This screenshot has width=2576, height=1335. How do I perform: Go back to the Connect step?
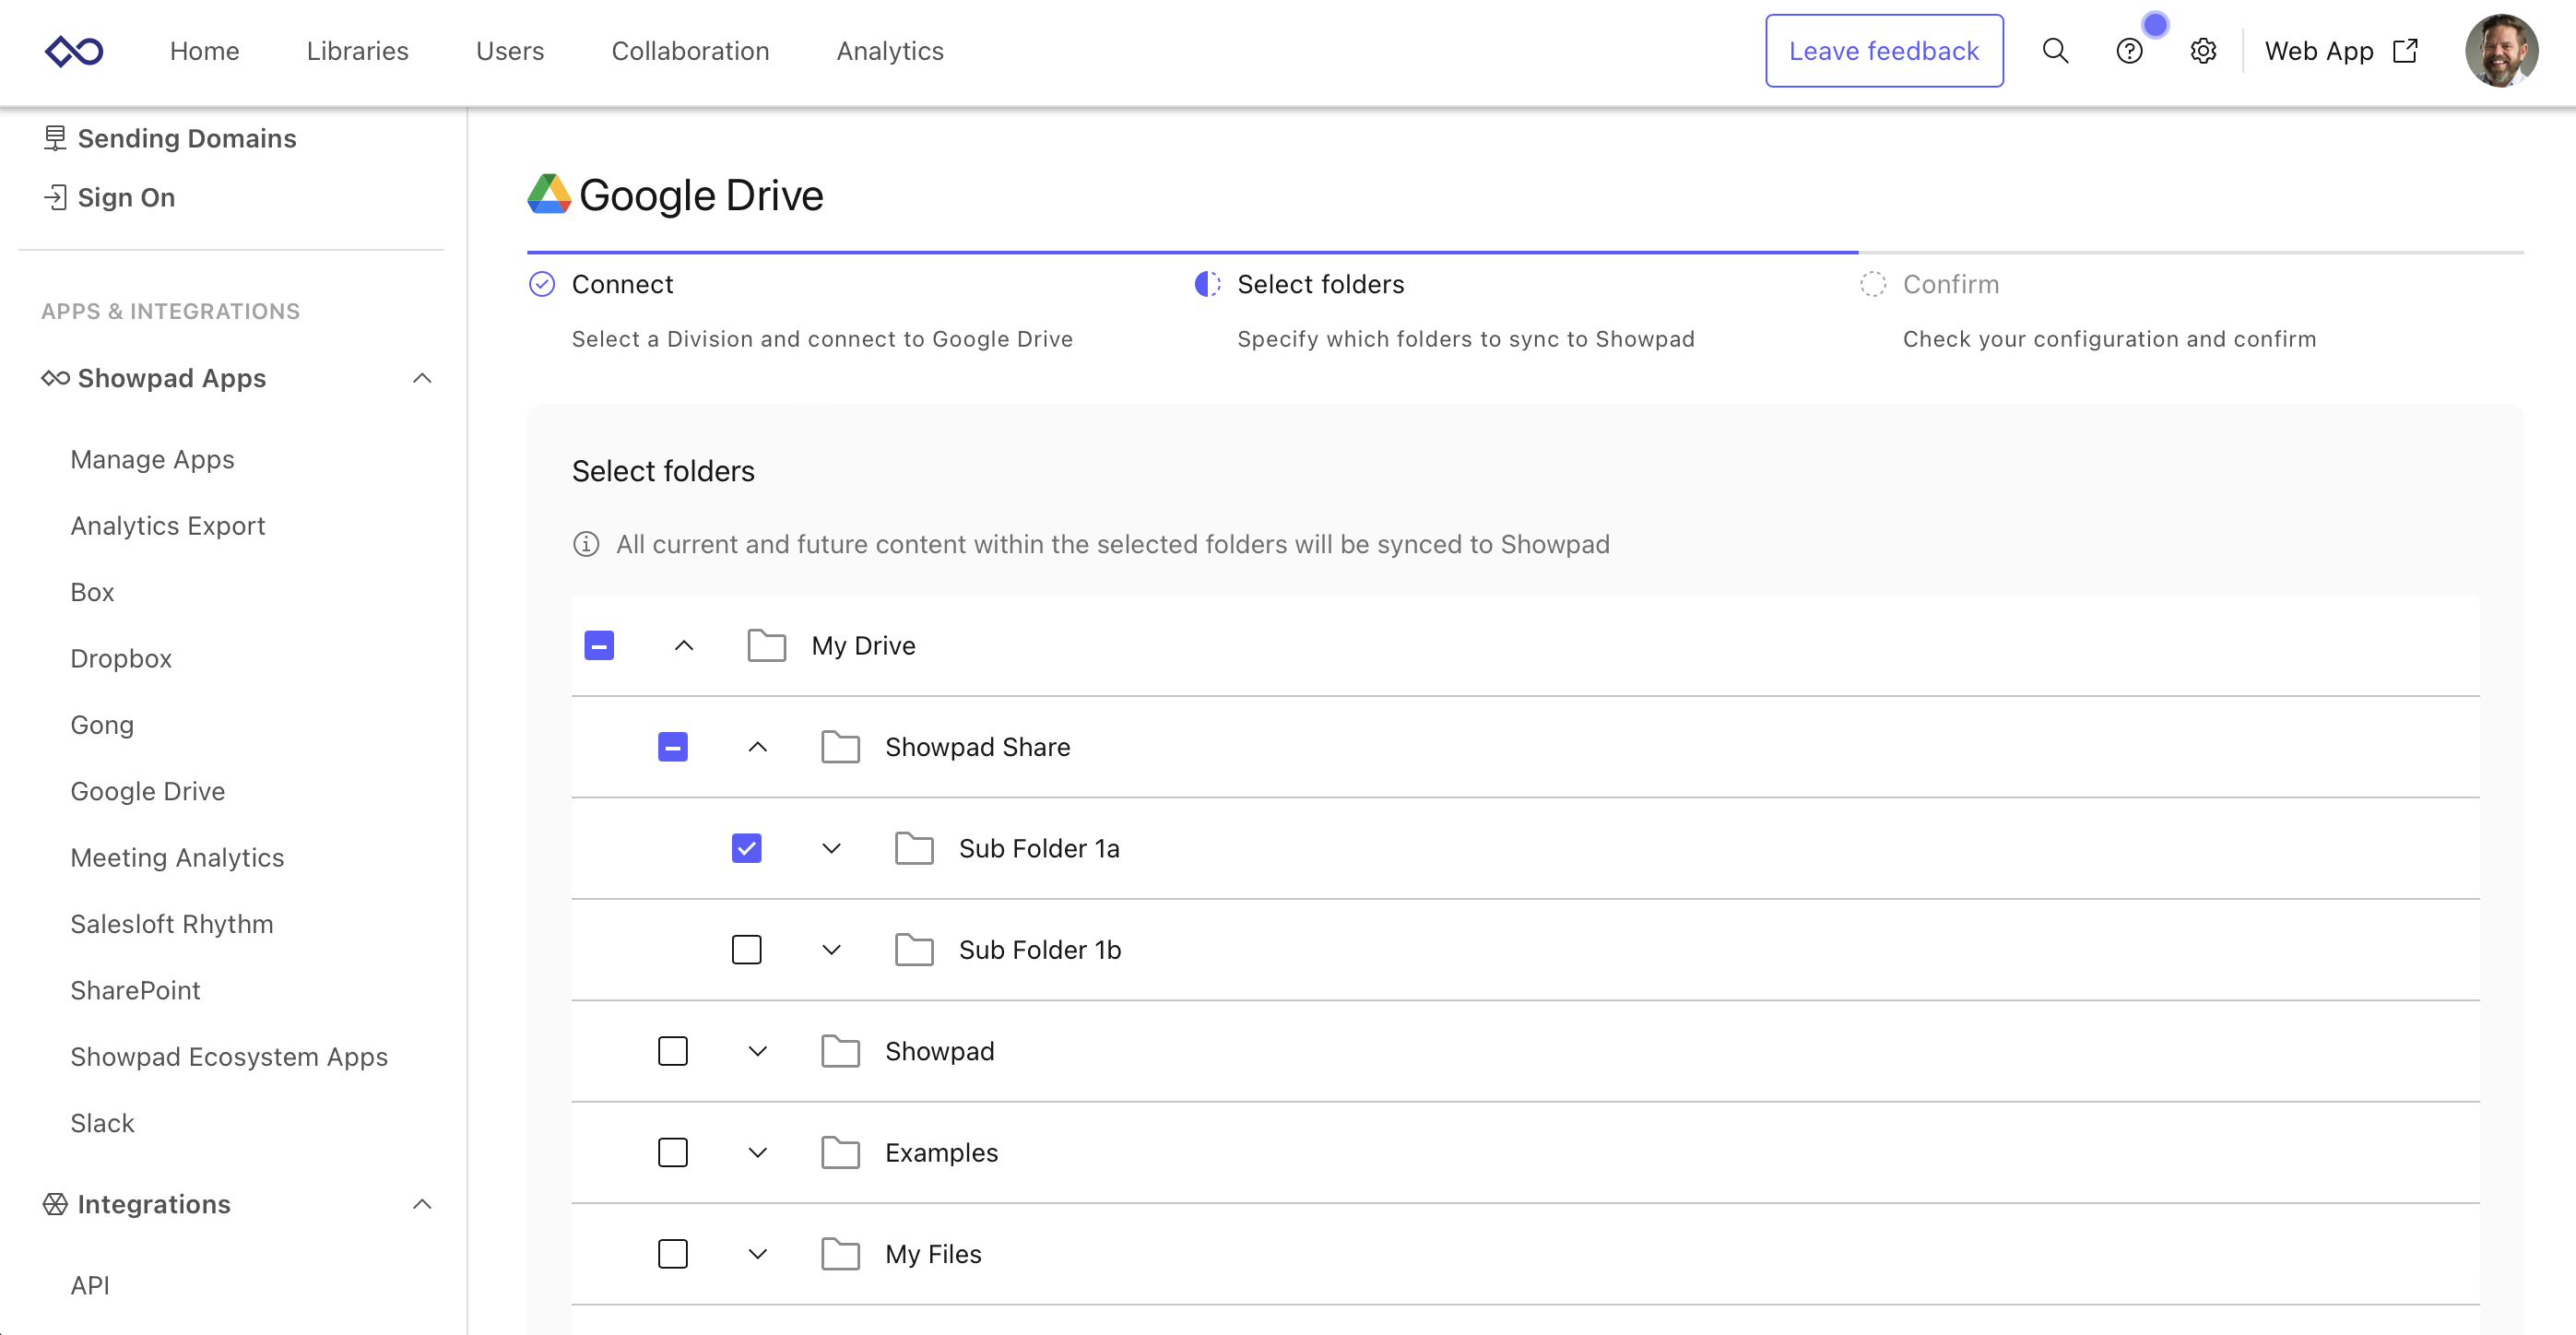pos(622,284)
